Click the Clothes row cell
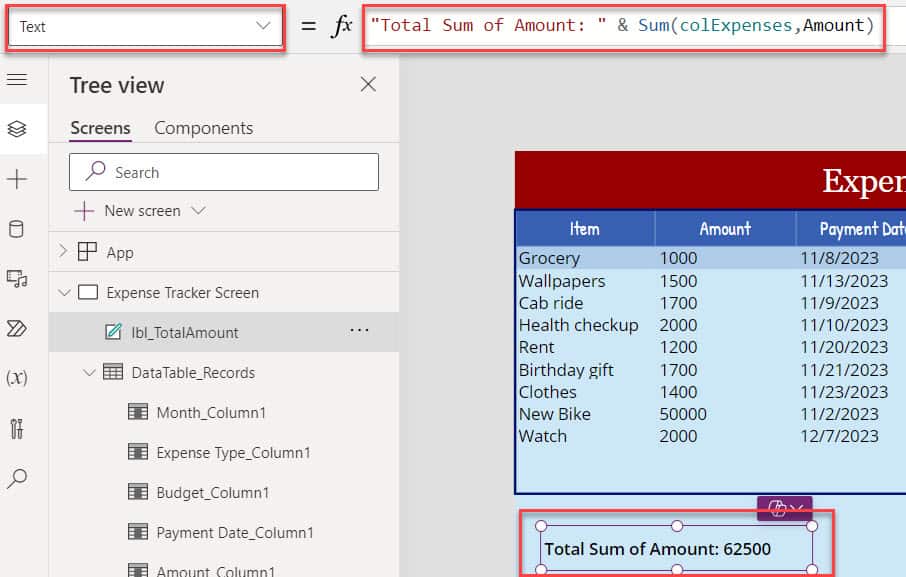This screenshot has width=906, height=577. point(547,392)
